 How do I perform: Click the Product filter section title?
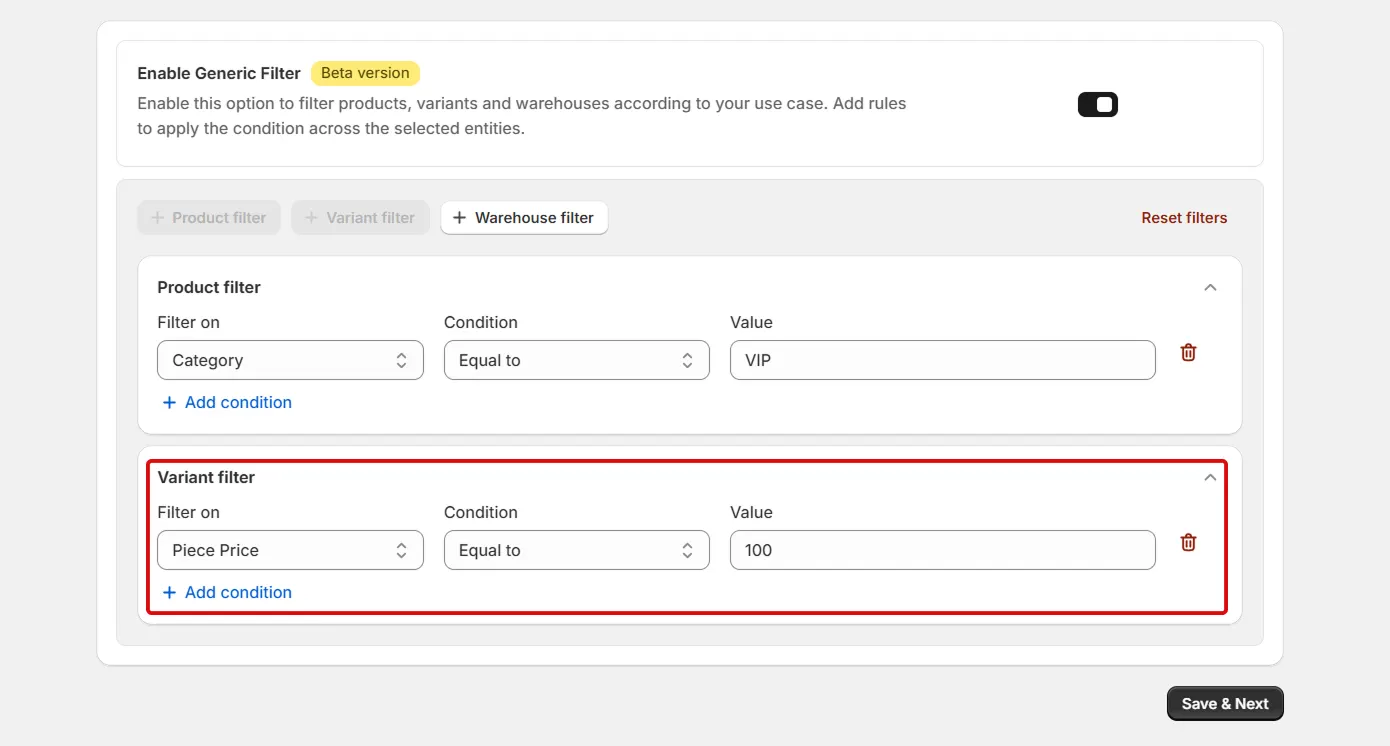209,287
